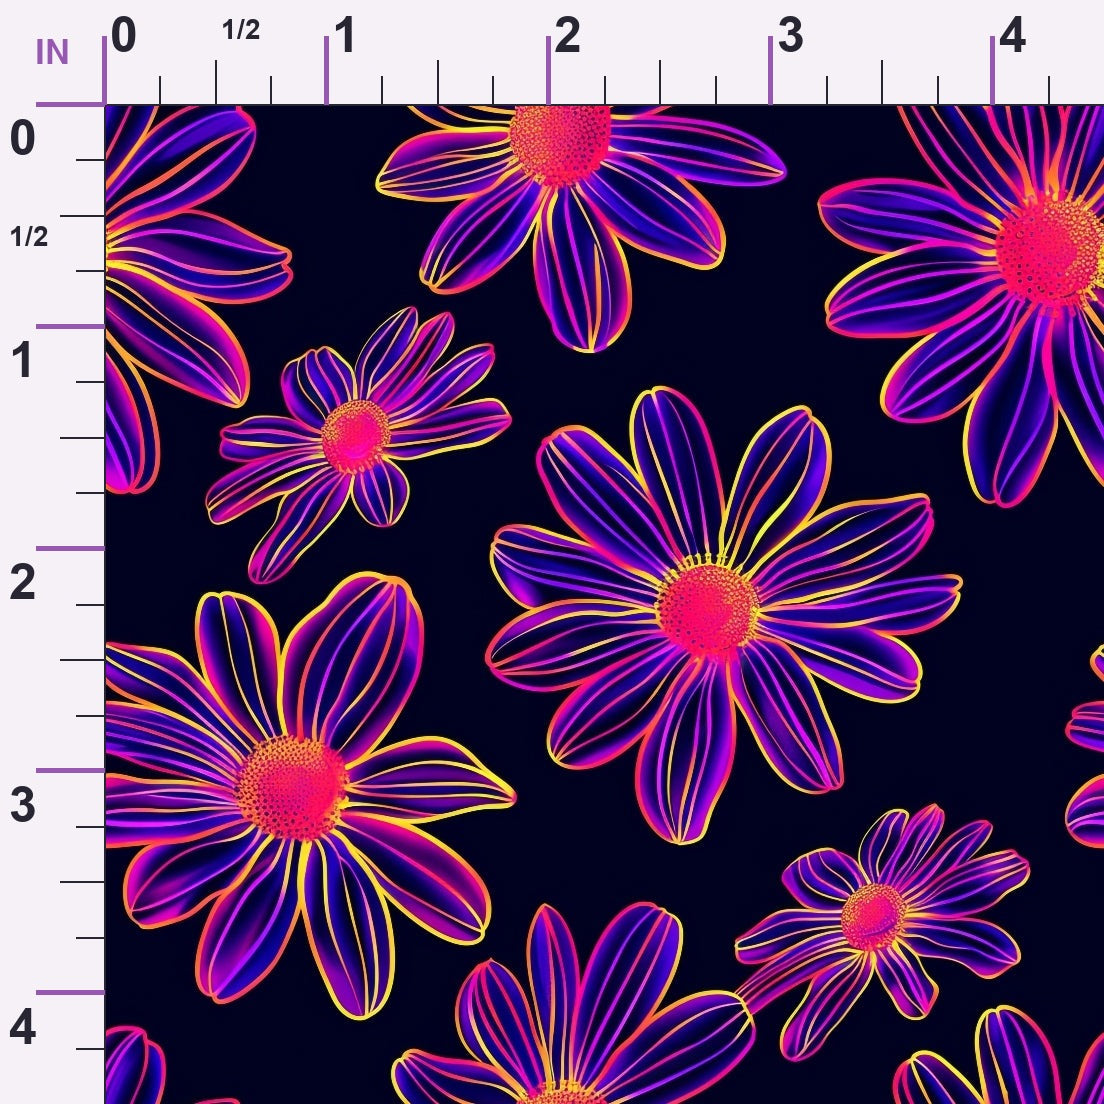Pick the "3" on the horizontal ruler
Viewport: 1104px width, 1104px height.
point(790,36)
